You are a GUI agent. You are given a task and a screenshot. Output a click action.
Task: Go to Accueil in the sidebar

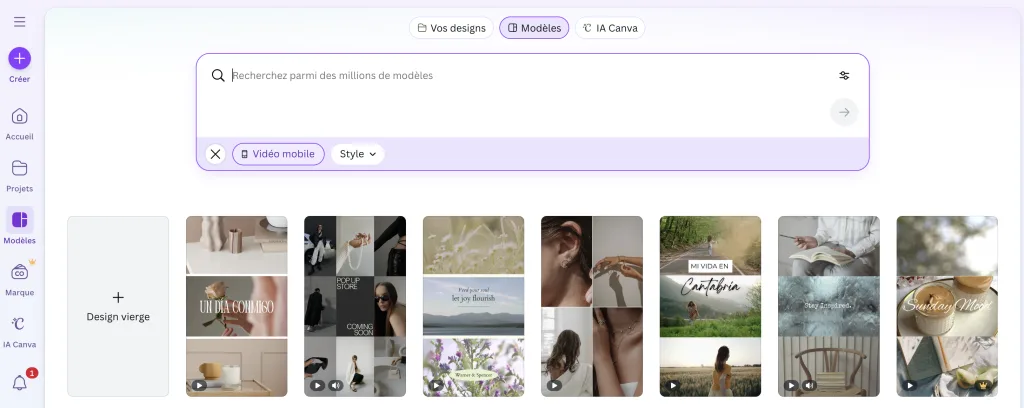coord(20,124)
